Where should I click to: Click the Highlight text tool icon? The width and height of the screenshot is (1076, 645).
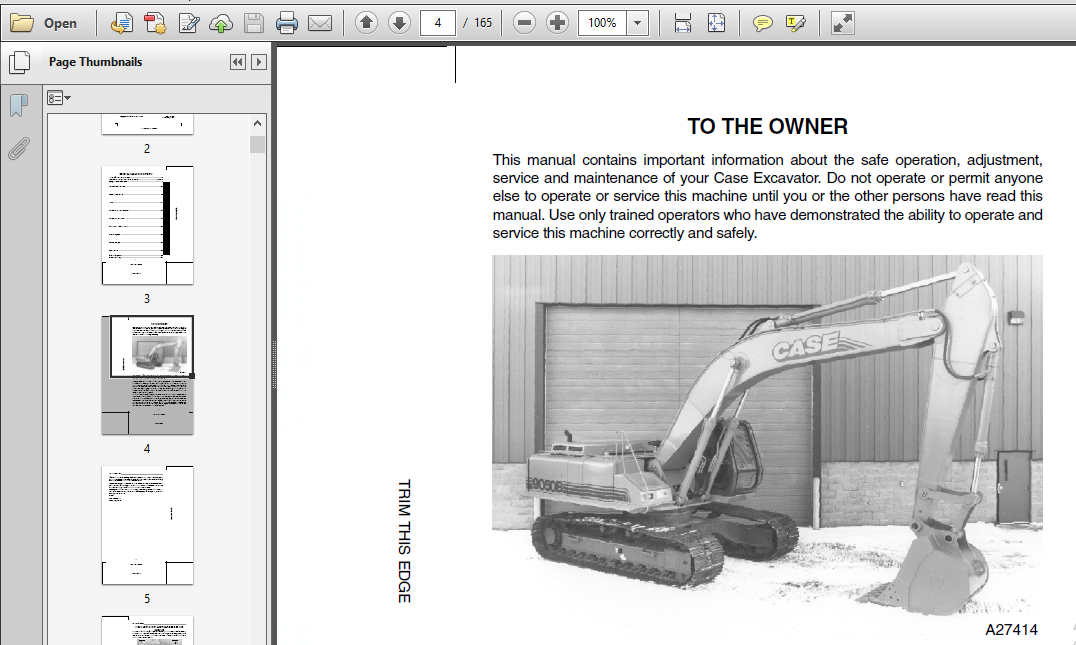(795, 23)
